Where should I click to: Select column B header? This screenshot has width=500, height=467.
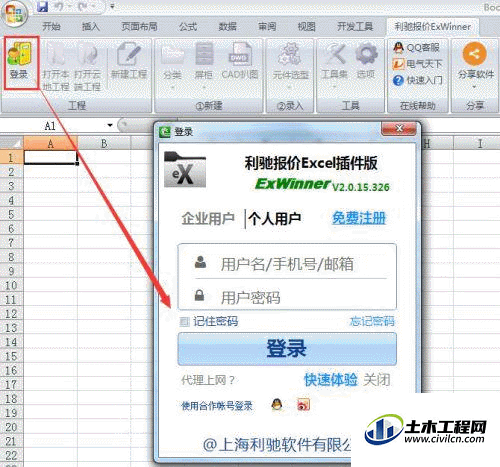click(x=104, y=143)
